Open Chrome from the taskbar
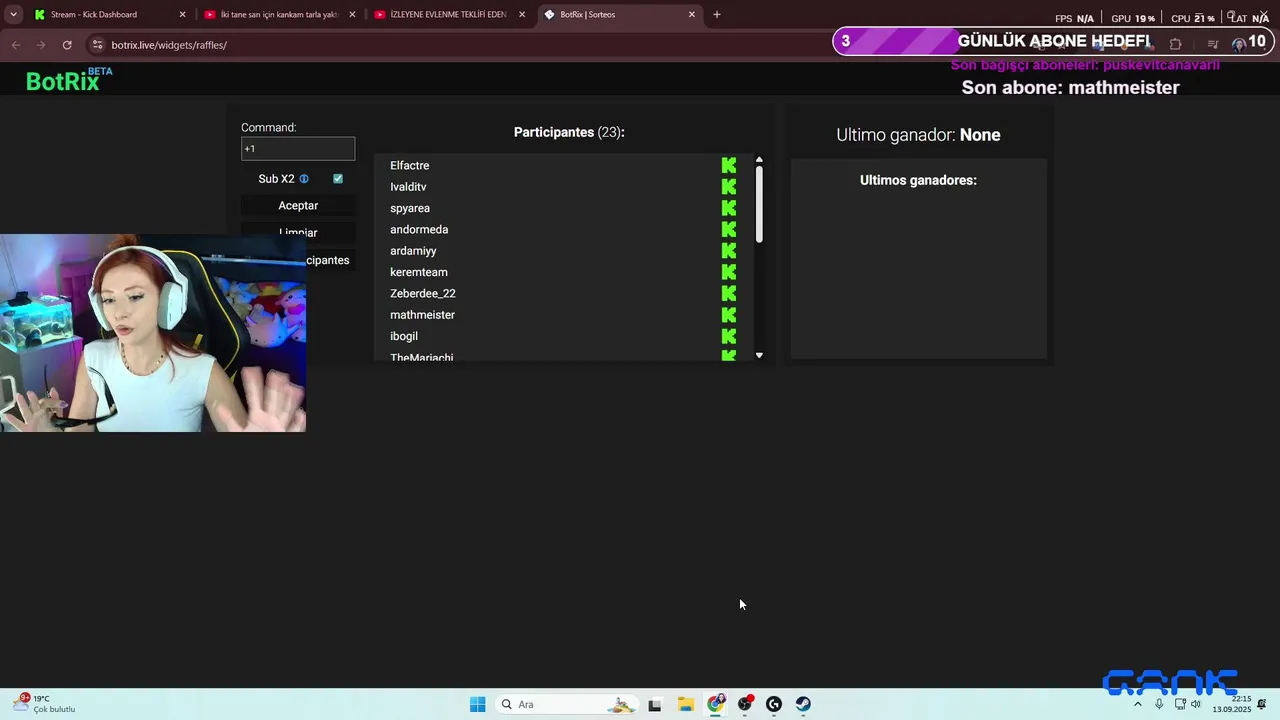The height and width of the screenshot is (720, 1280). (x=715, y=704)
